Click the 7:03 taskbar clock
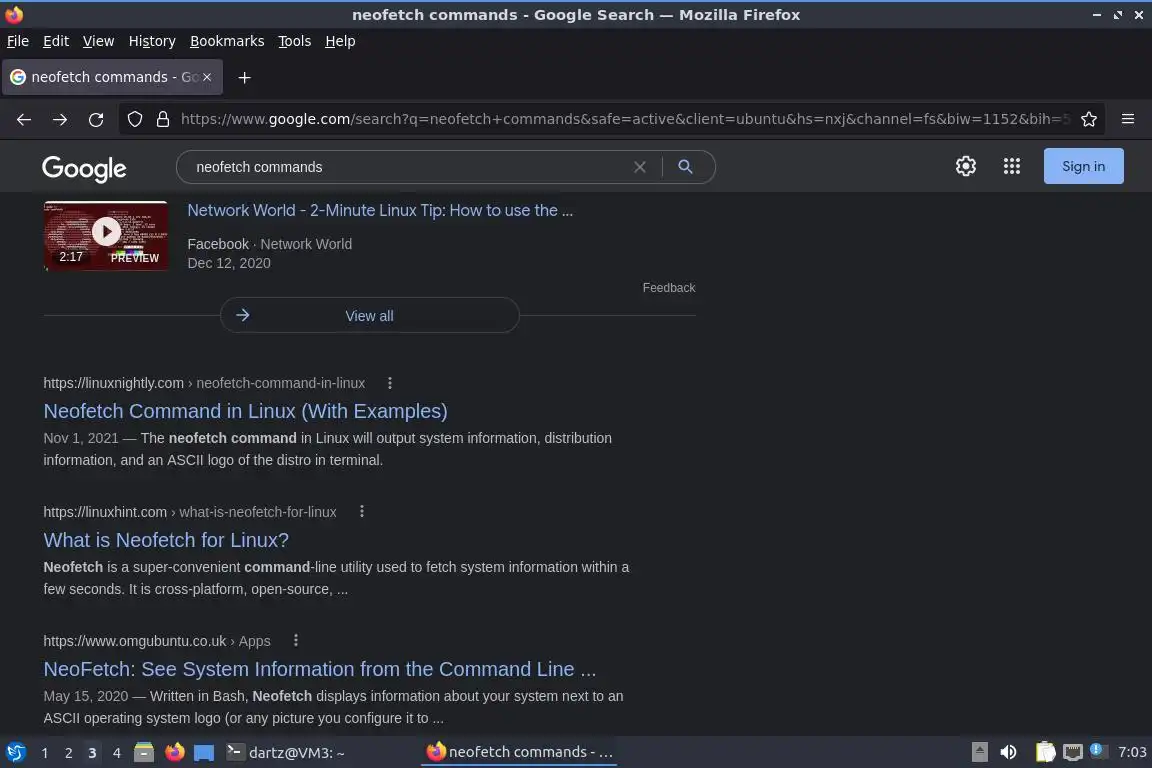This screenshot has width=1152, height=768. coord(1131,752)
